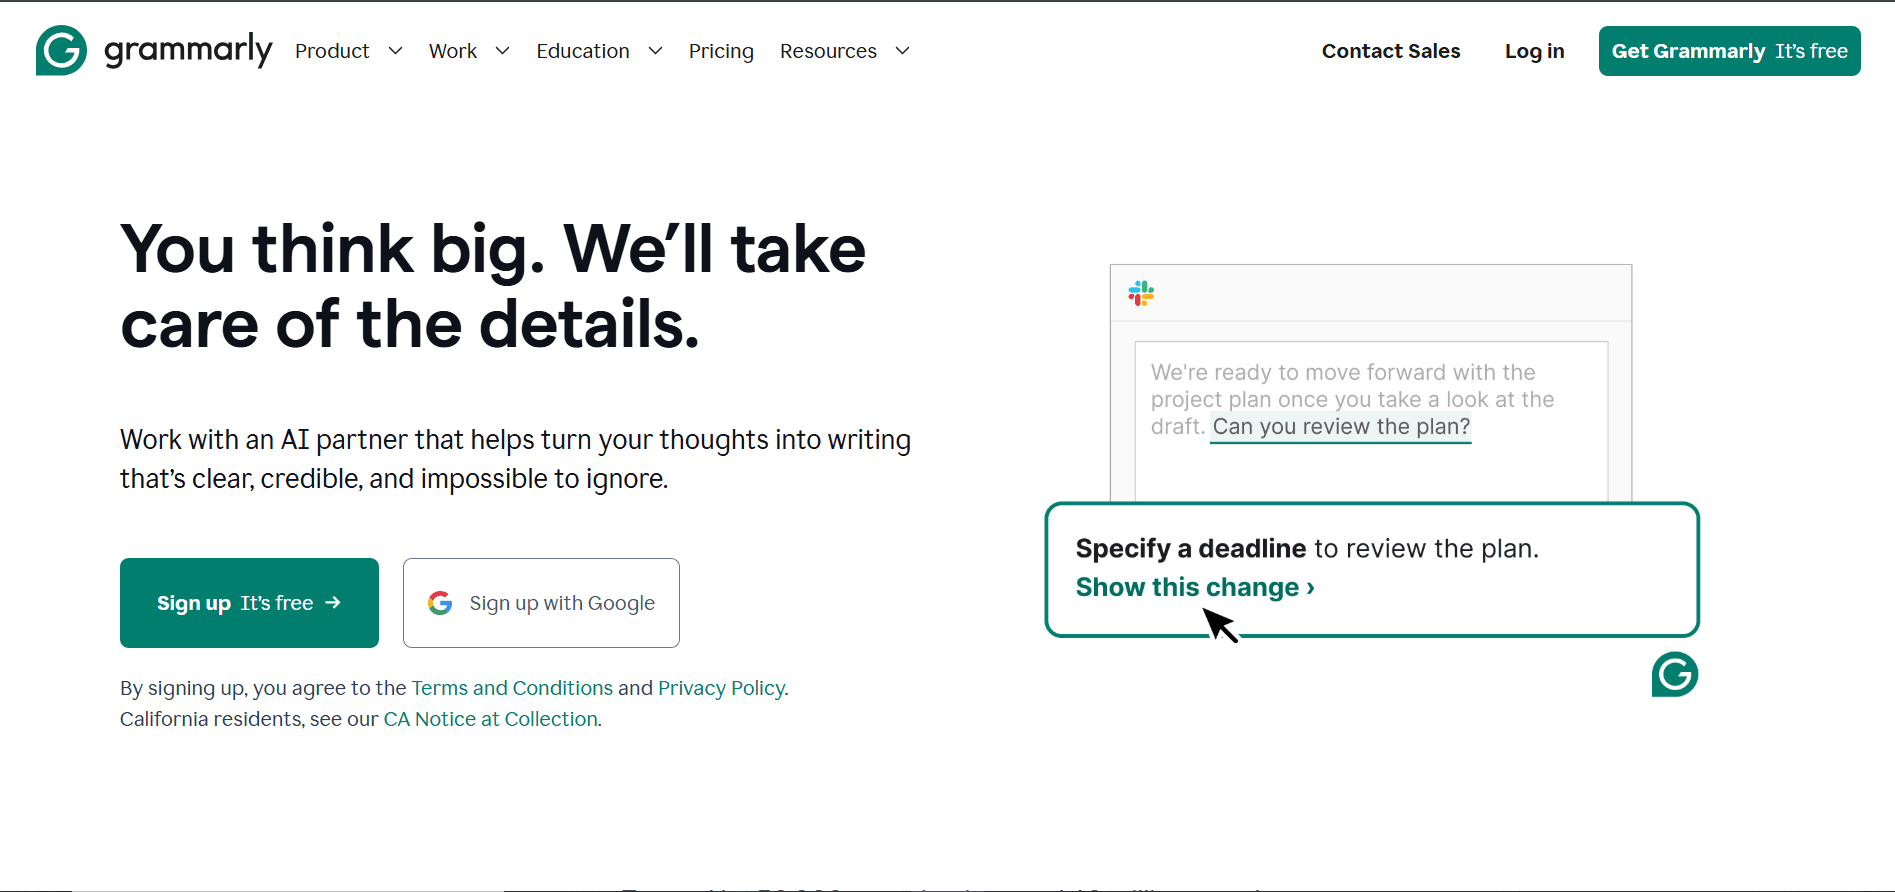Click the Sign up It's free button
This screenshot has width=1895, height=892.
click(249, 602)
